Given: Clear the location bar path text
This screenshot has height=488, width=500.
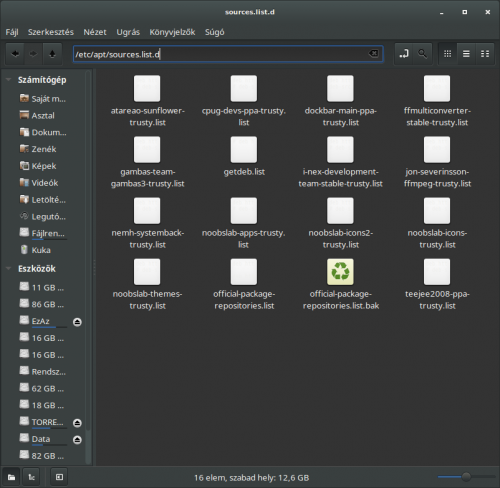Looking at the screenshot, I should 373,54.
